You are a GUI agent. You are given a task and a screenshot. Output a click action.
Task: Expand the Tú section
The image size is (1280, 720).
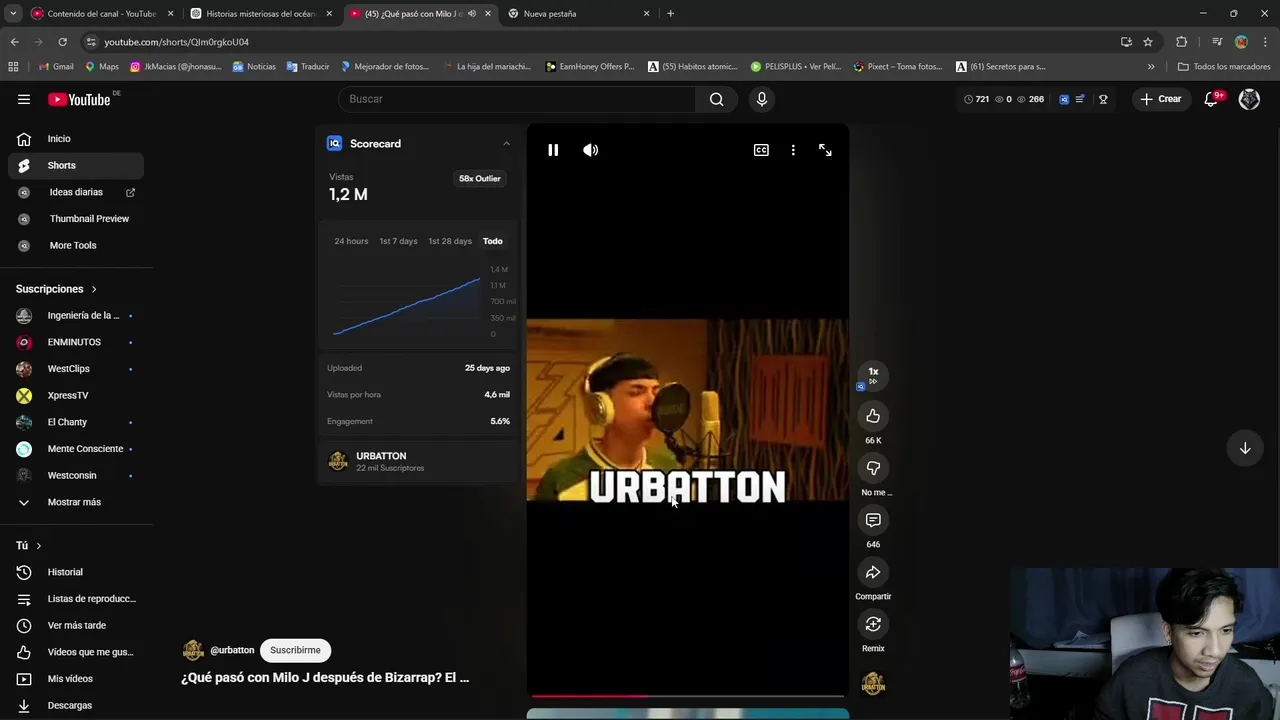pos(29,545)
